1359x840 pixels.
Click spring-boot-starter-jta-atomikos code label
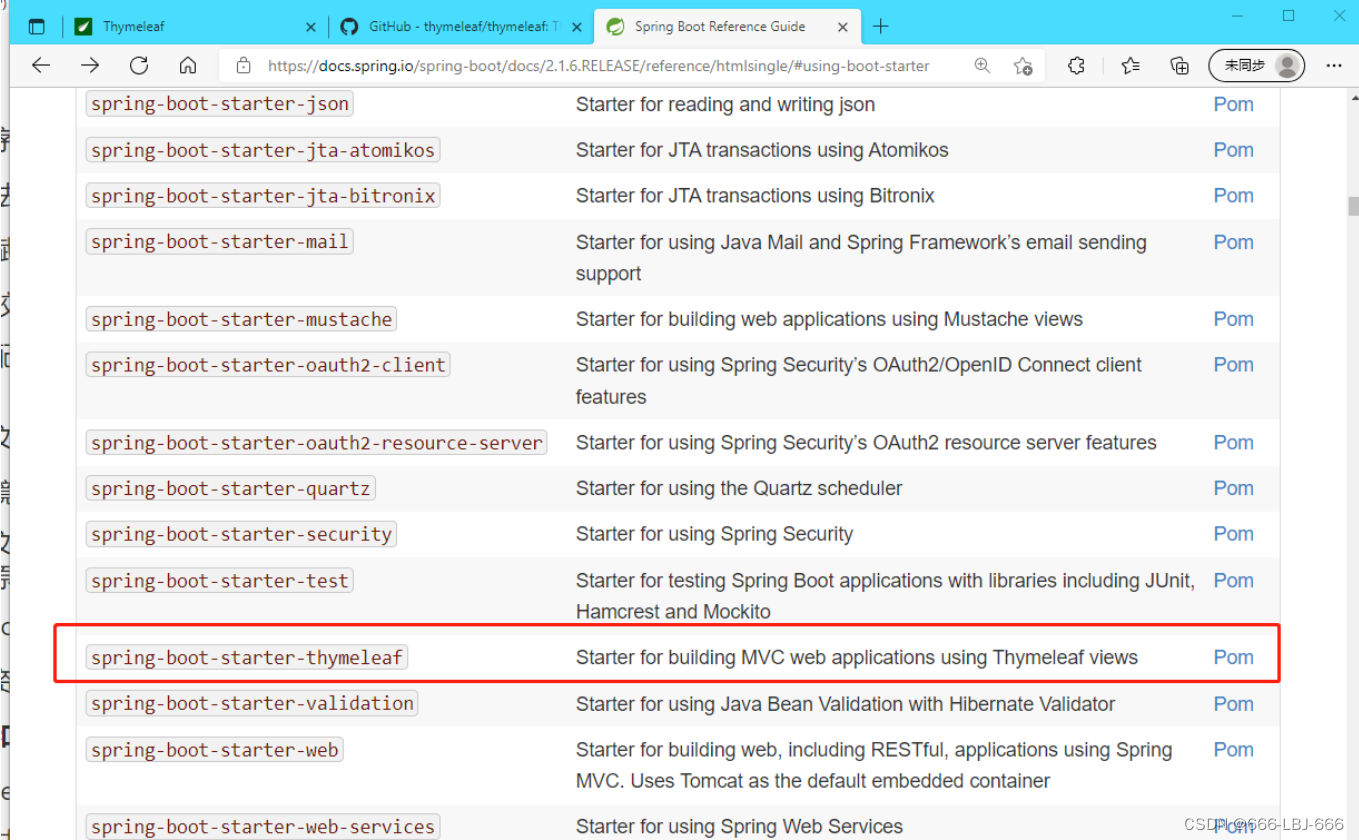point(263,150)
